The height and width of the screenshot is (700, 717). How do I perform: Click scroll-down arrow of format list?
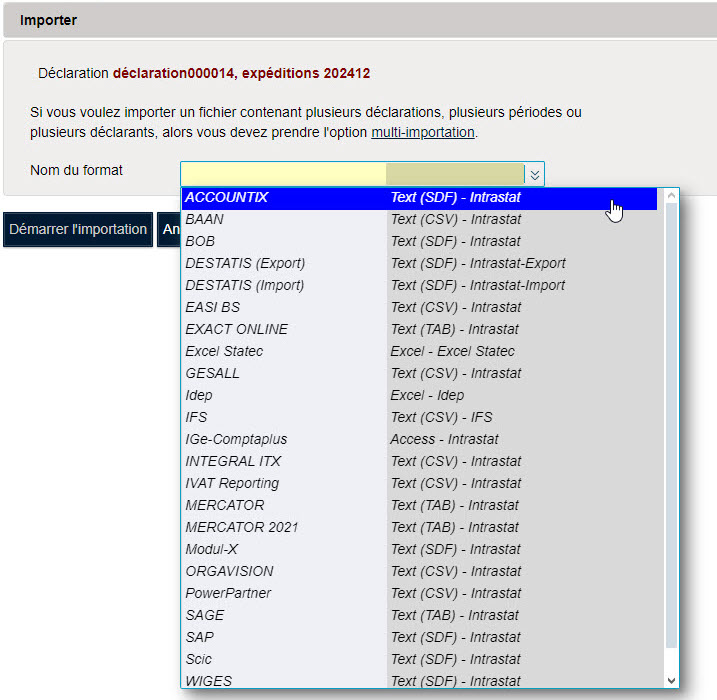[x=671, y=680]
